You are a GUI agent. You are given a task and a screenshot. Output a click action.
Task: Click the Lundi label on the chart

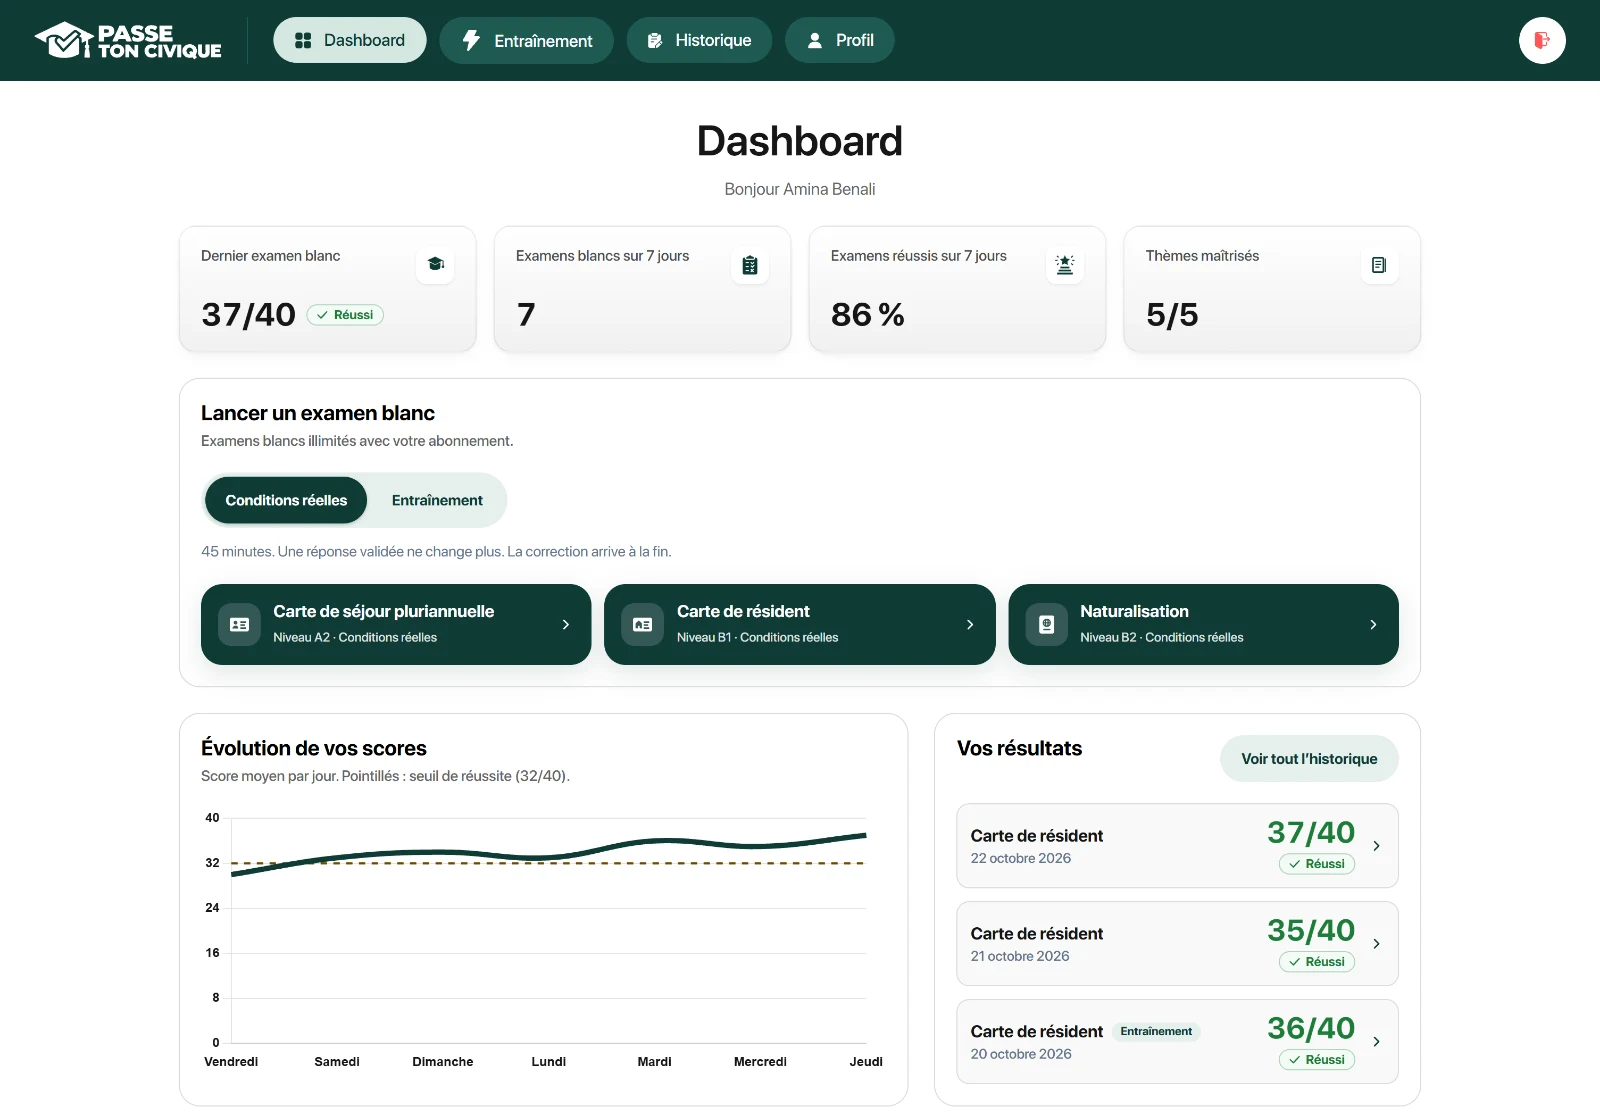549,1062
